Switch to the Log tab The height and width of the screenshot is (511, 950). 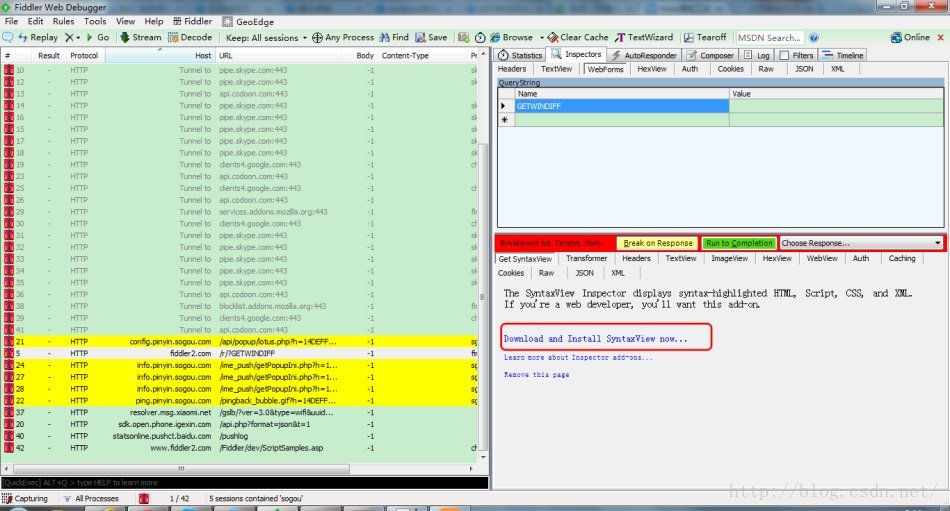tap(757, 55)
